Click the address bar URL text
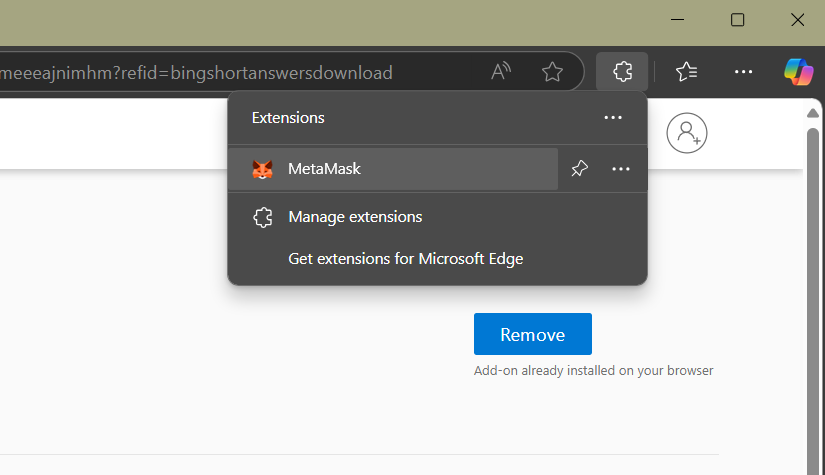Screen dimensions: 825x475 pos(196,73)
